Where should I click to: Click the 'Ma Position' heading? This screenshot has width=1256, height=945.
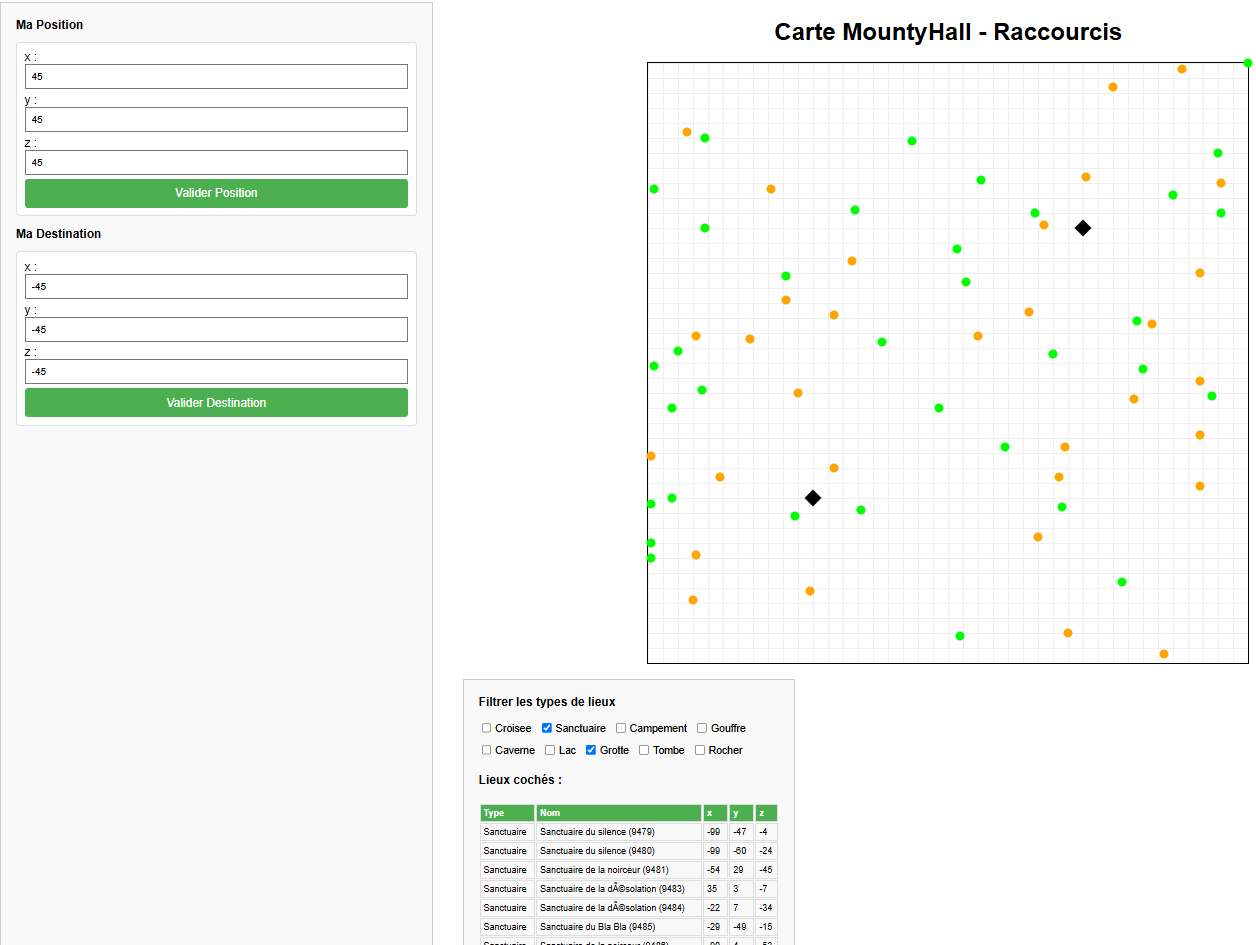click(x=50, y=25)
